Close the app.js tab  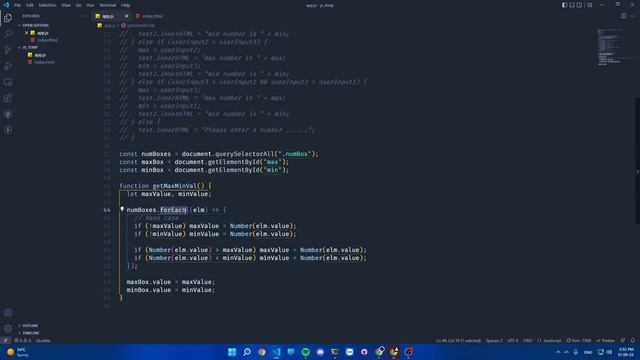(127, 16)
